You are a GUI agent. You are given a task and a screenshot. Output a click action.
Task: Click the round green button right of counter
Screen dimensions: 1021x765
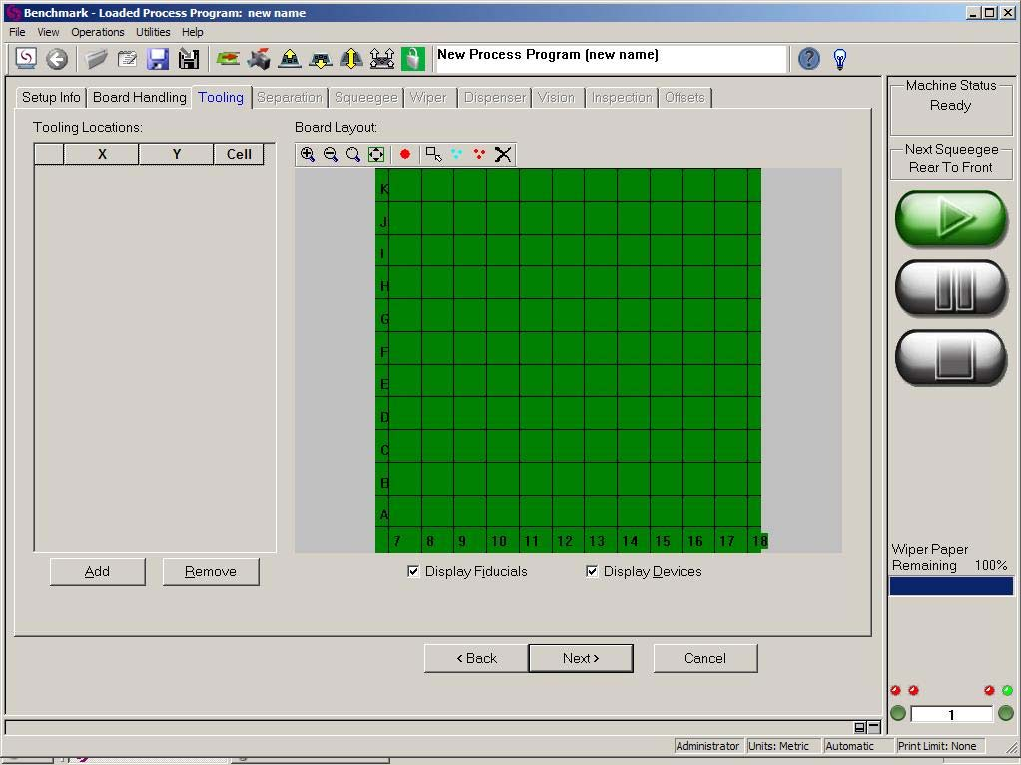[1005, 713]
